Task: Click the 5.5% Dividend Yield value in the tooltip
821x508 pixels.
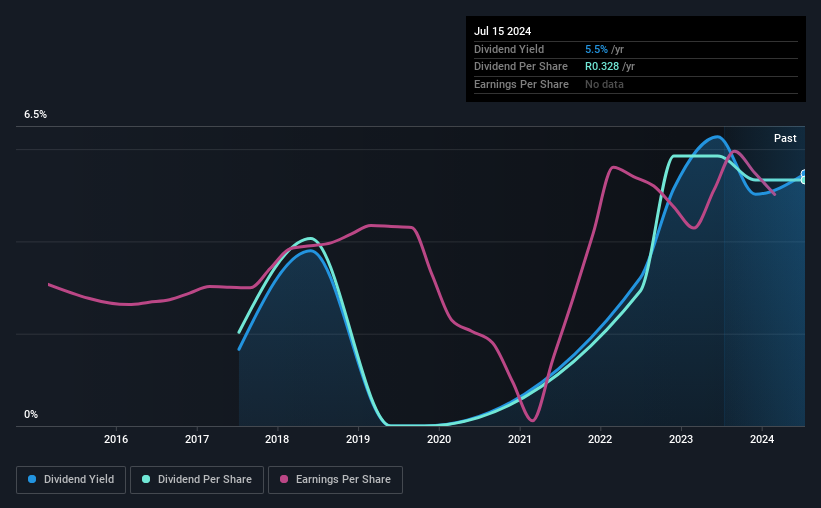Action: (596, 49)
